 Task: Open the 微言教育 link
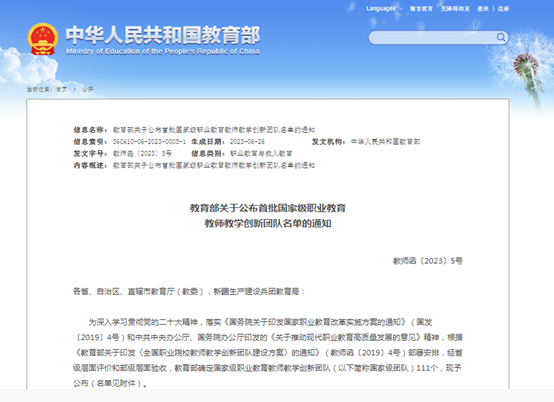[x=421, y=8]
